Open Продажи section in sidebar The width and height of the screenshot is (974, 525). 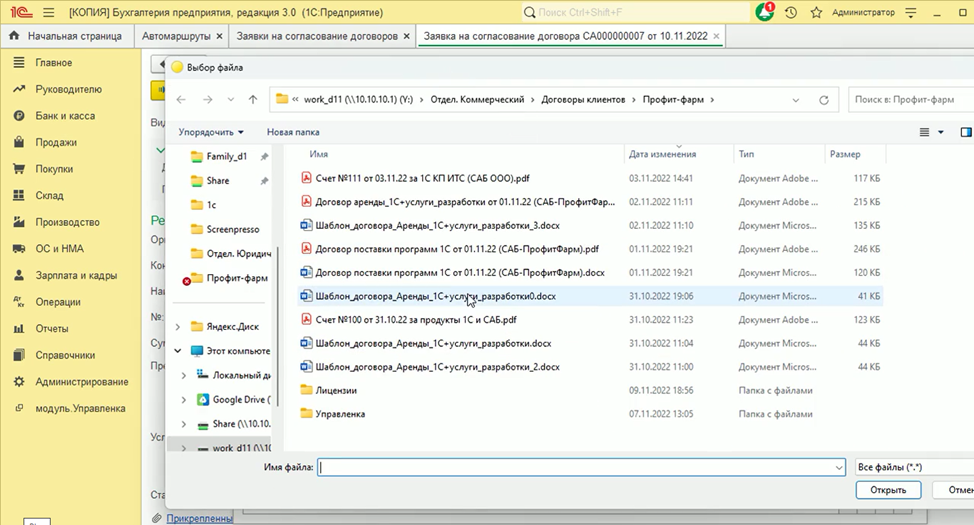pos(56,142)
